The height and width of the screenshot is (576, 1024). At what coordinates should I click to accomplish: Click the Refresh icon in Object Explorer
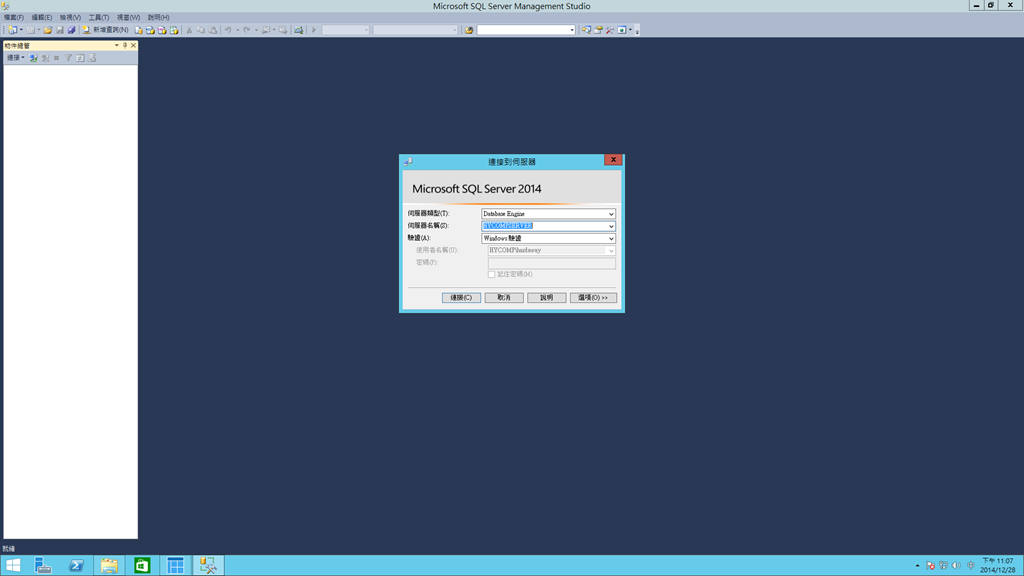(x=80, y=58)
